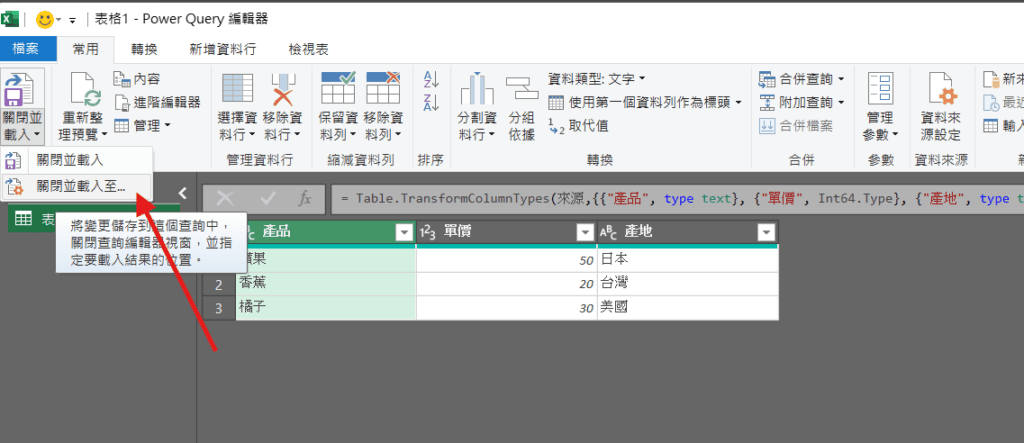Click the 選擇資料行 choose columns icon
Screen dimensions: 1024x443
(237, 92)
